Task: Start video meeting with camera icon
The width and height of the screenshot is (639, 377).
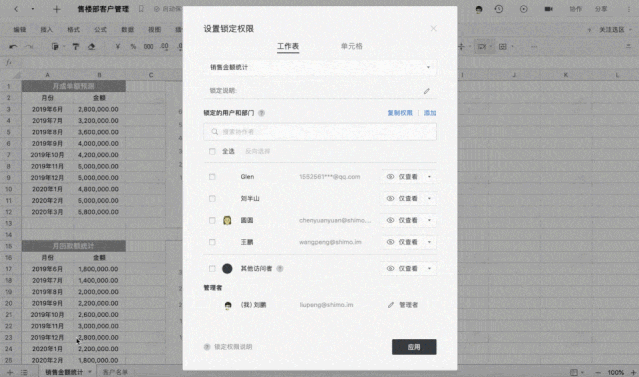Action: (x=549, y=9)
